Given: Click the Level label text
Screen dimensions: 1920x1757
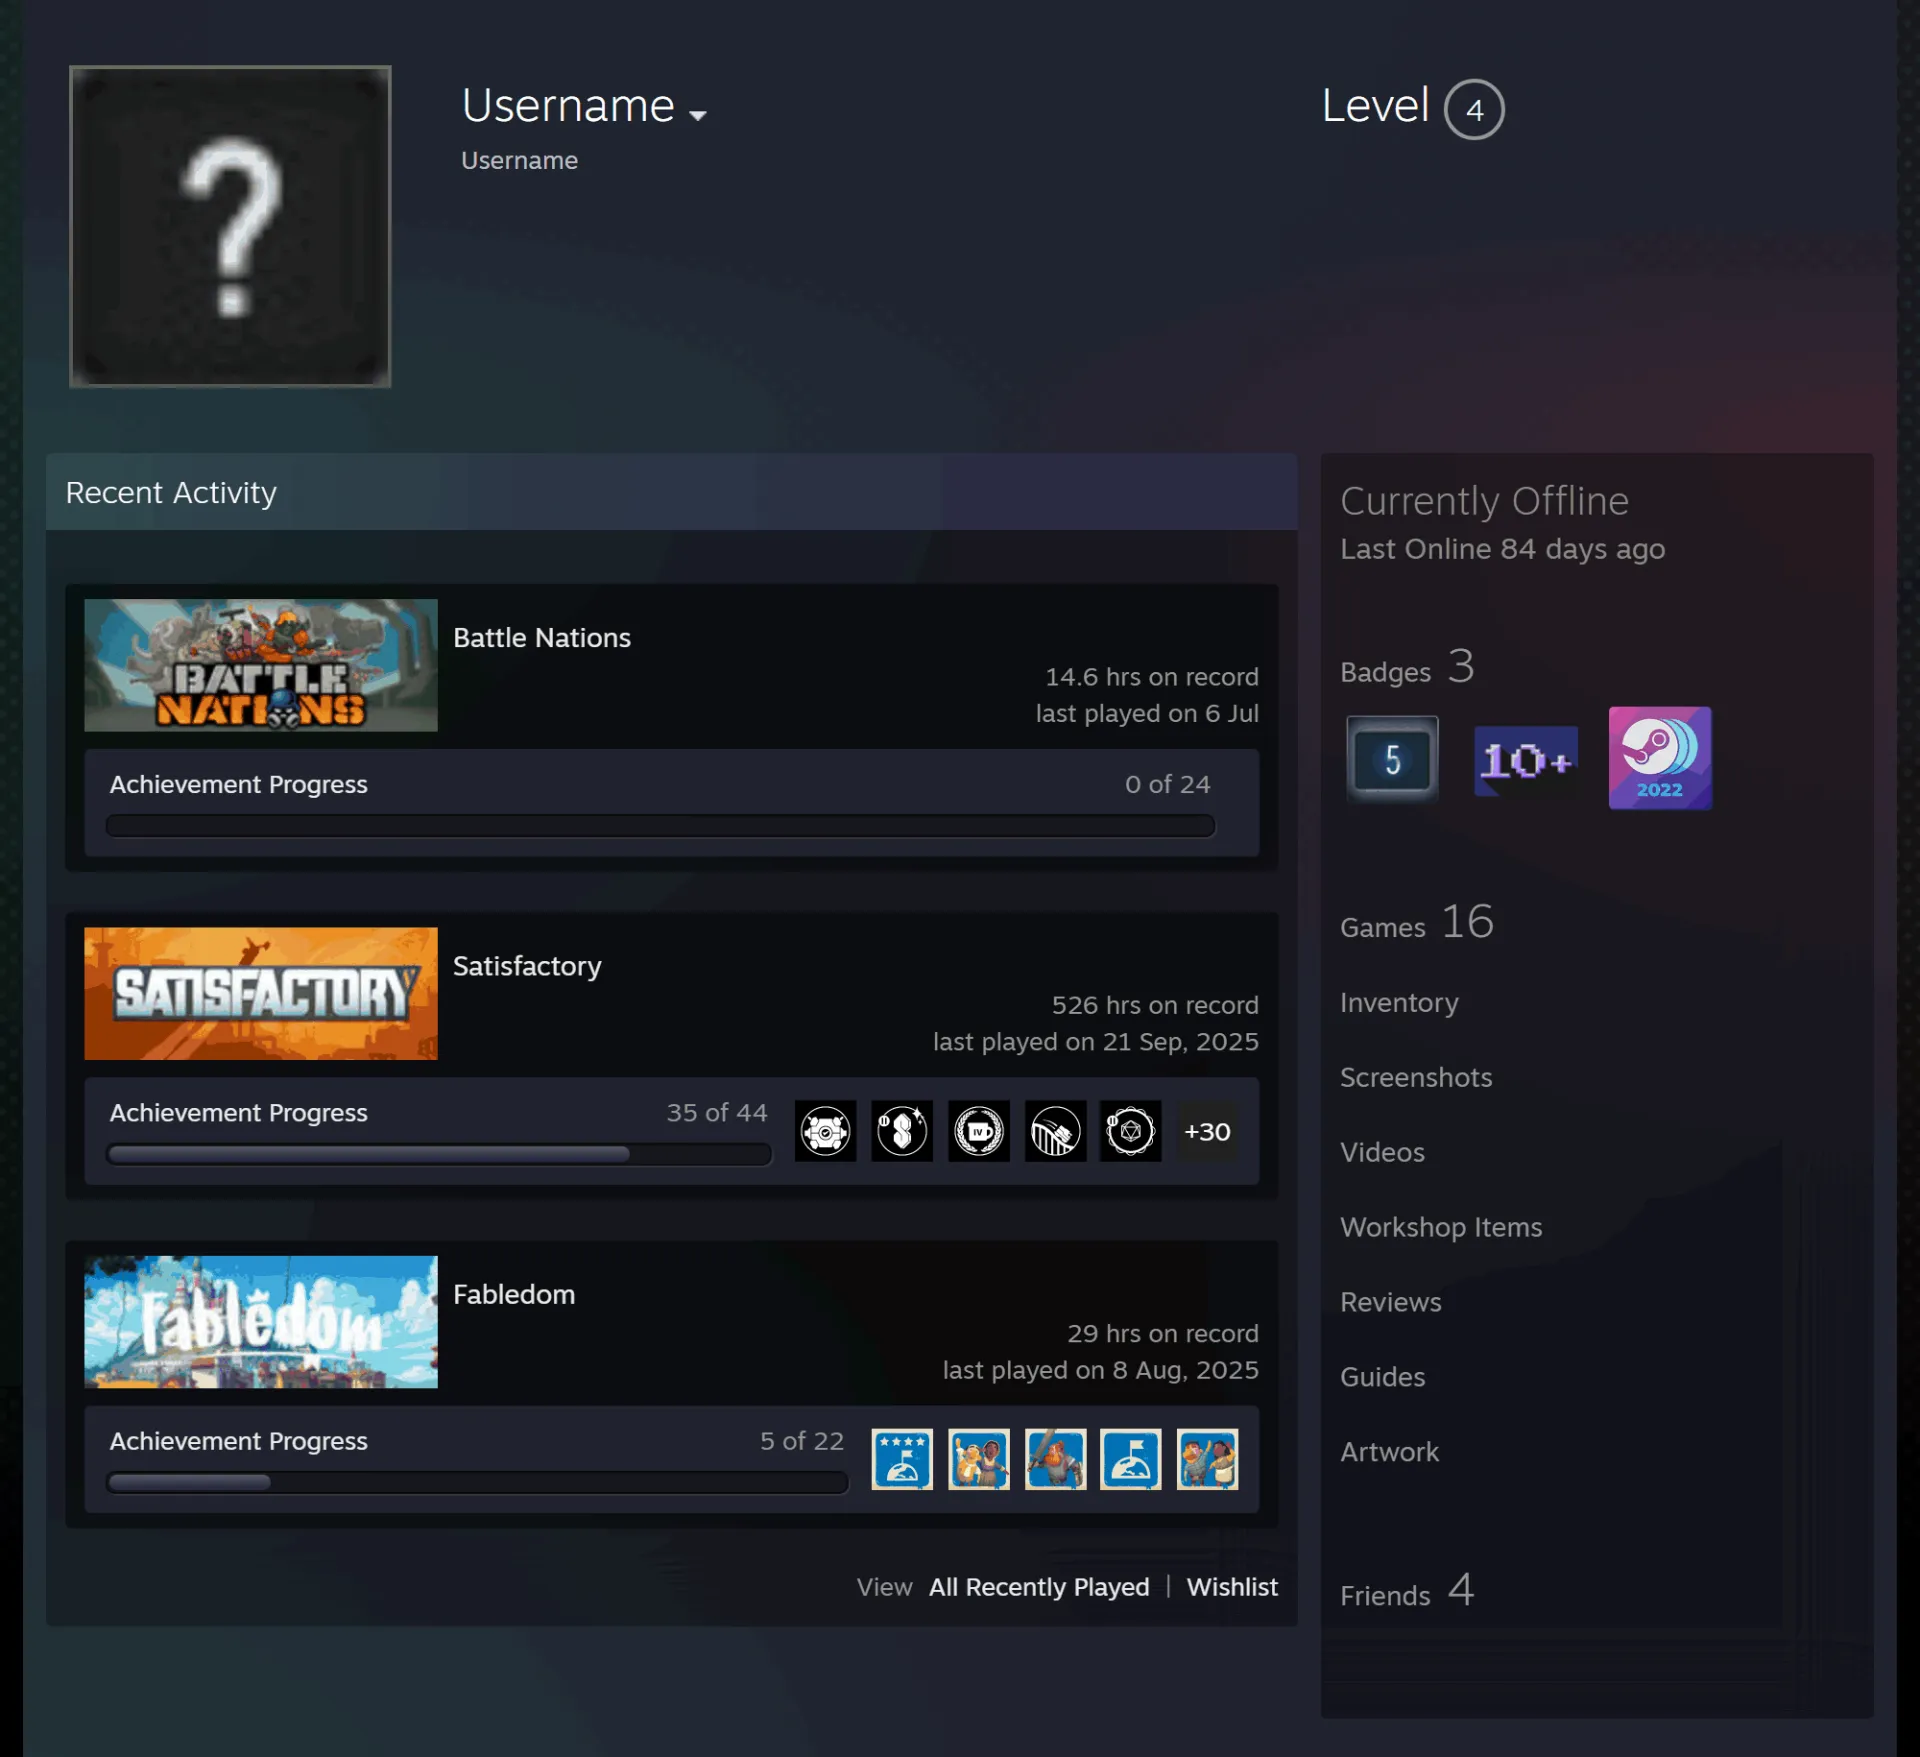Looking at the screenshot, I should click(x=1375, y=105).
